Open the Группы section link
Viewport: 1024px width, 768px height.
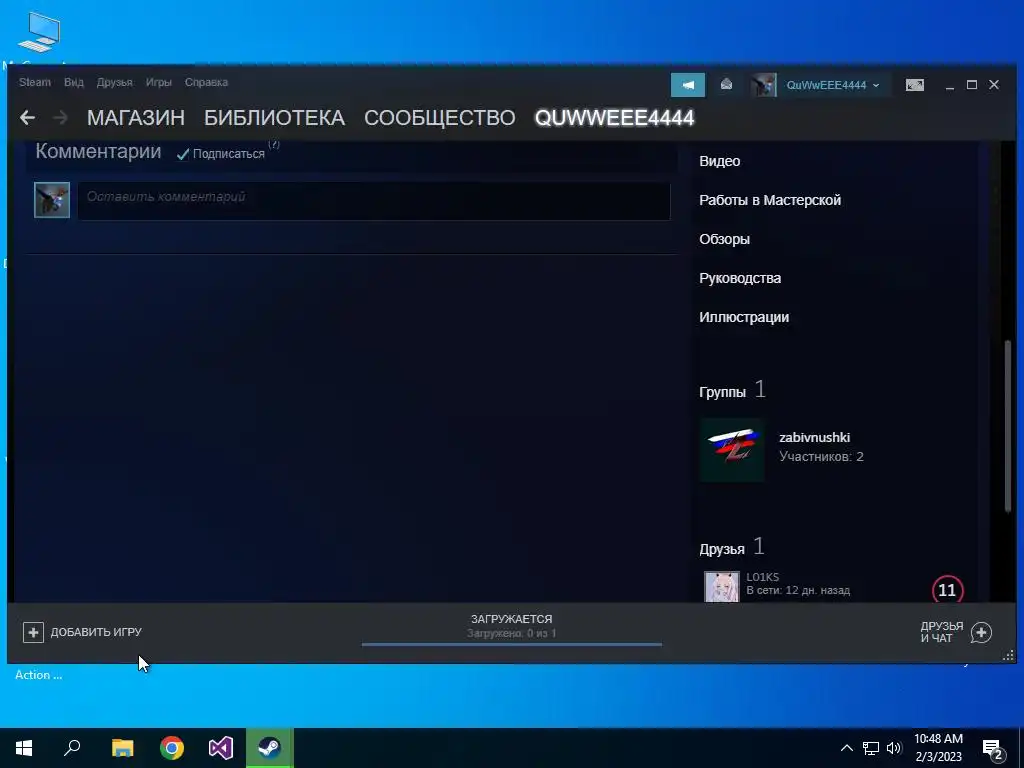pos(722,392)
